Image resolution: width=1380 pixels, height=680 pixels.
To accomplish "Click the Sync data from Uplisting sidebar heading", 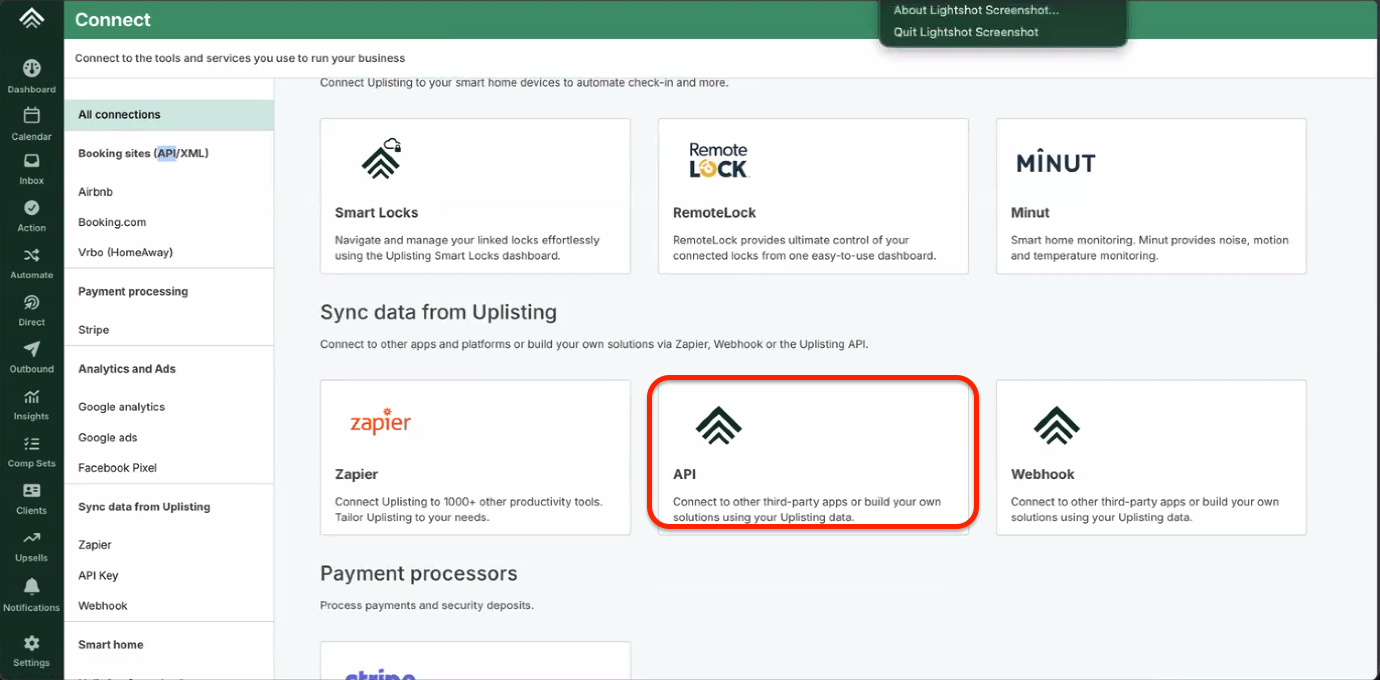I will (x=144, y=507).
